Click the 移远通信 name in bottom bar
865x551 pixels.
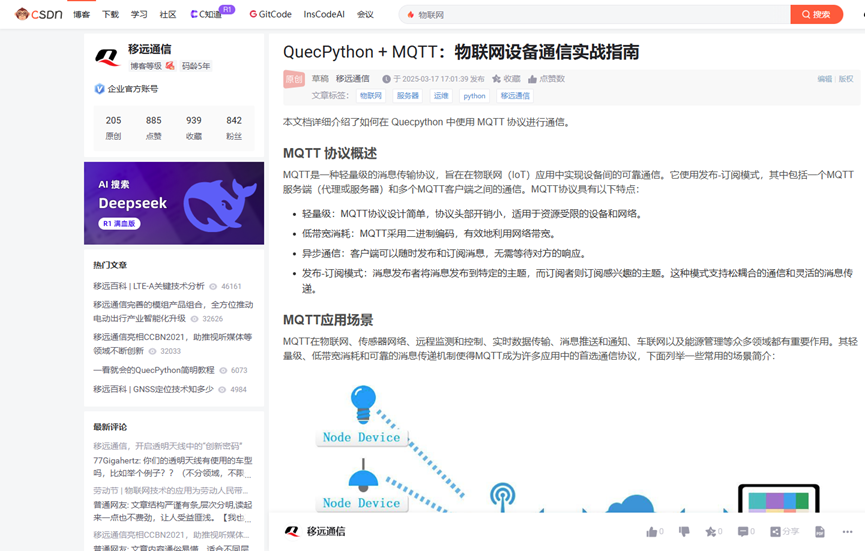[x=326, y=532]
